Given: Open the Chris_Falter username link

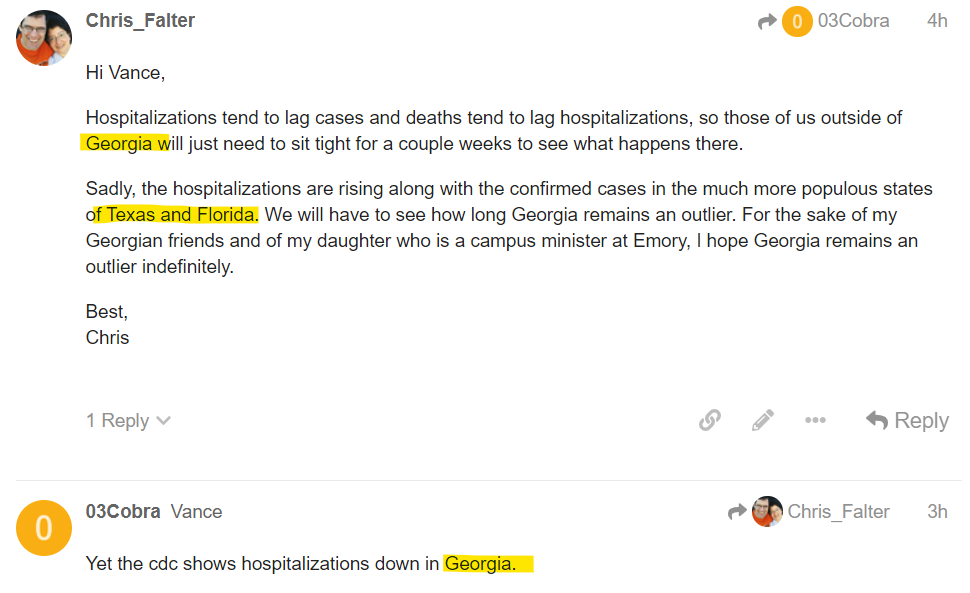Looking at the screenshot, I should coord(140,20).
